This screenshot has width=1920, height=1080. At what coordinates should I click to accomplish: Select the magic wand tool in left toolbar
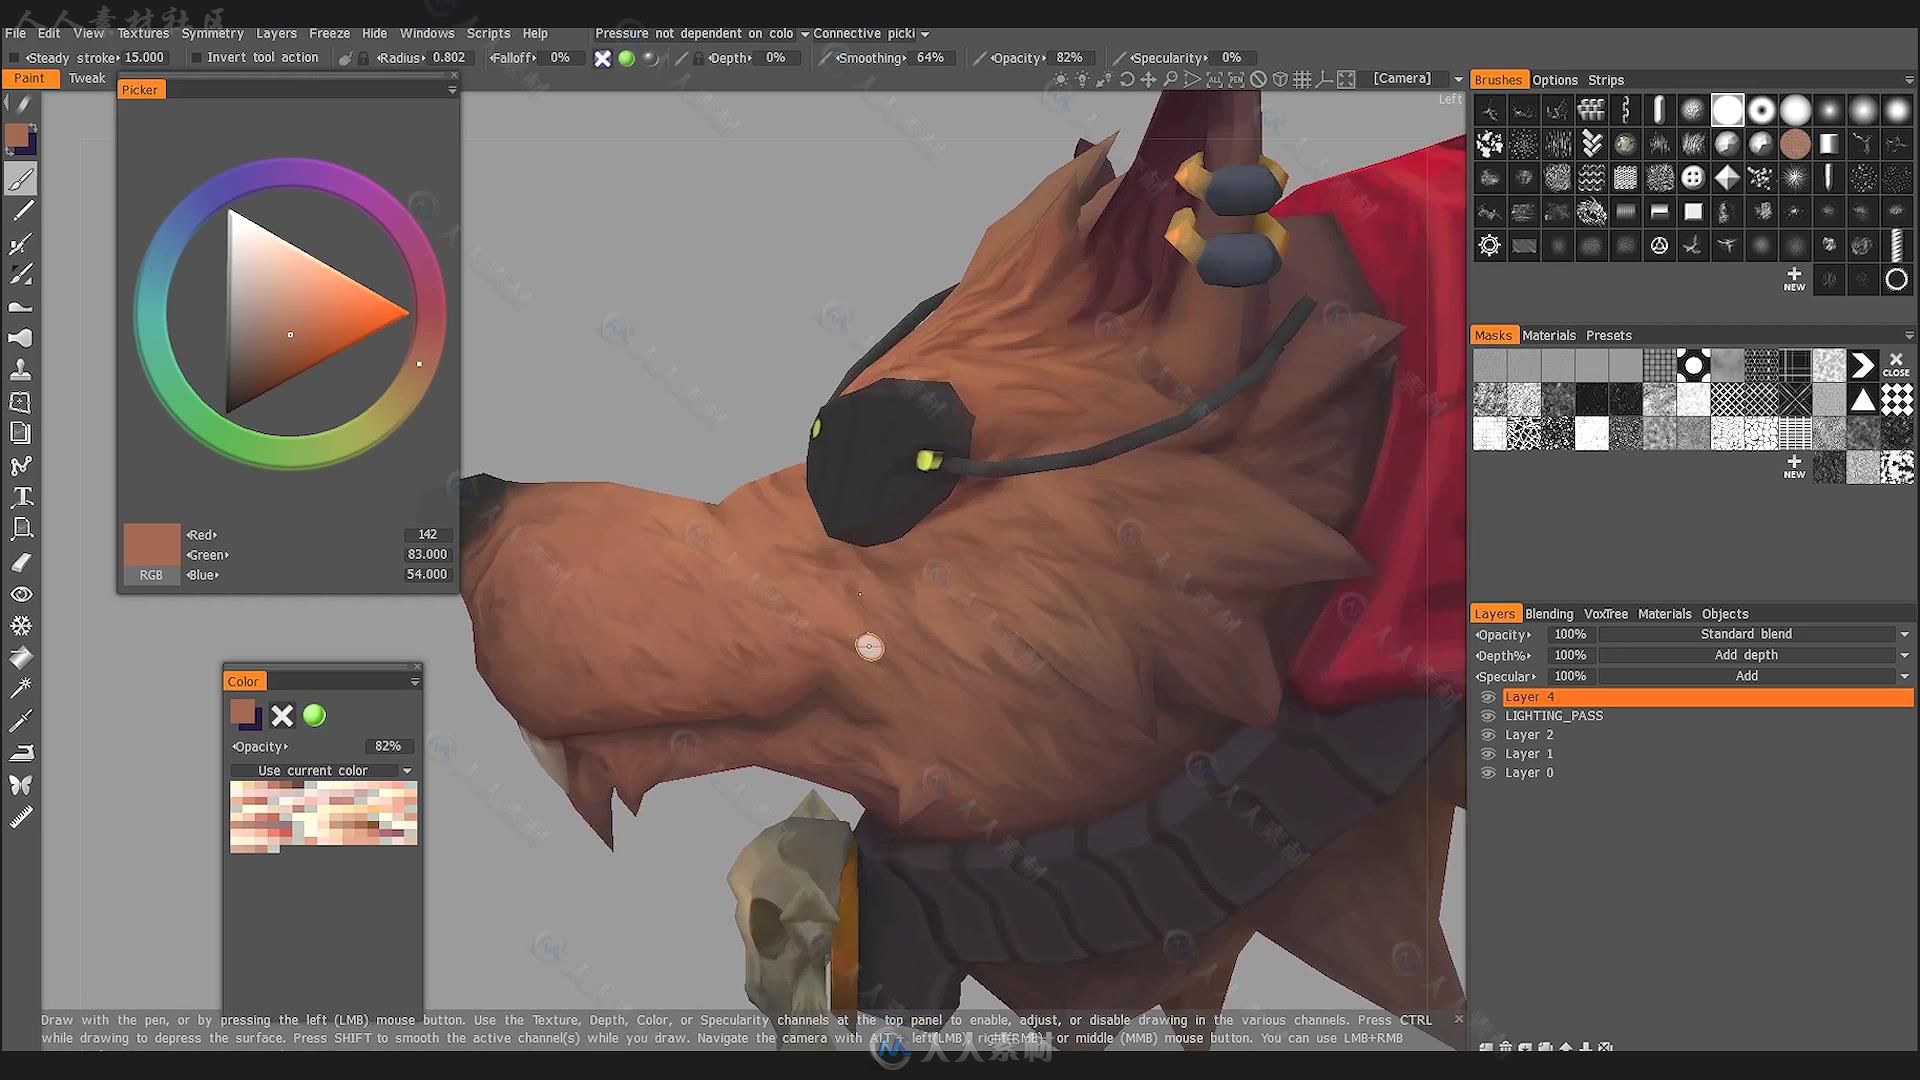coord(21,688)
